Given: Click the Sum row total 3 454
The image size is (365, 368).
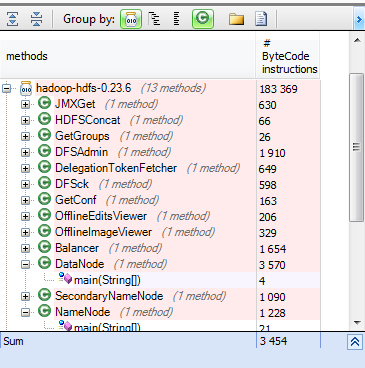Looking at the screenshot, I should coord(273,341).
